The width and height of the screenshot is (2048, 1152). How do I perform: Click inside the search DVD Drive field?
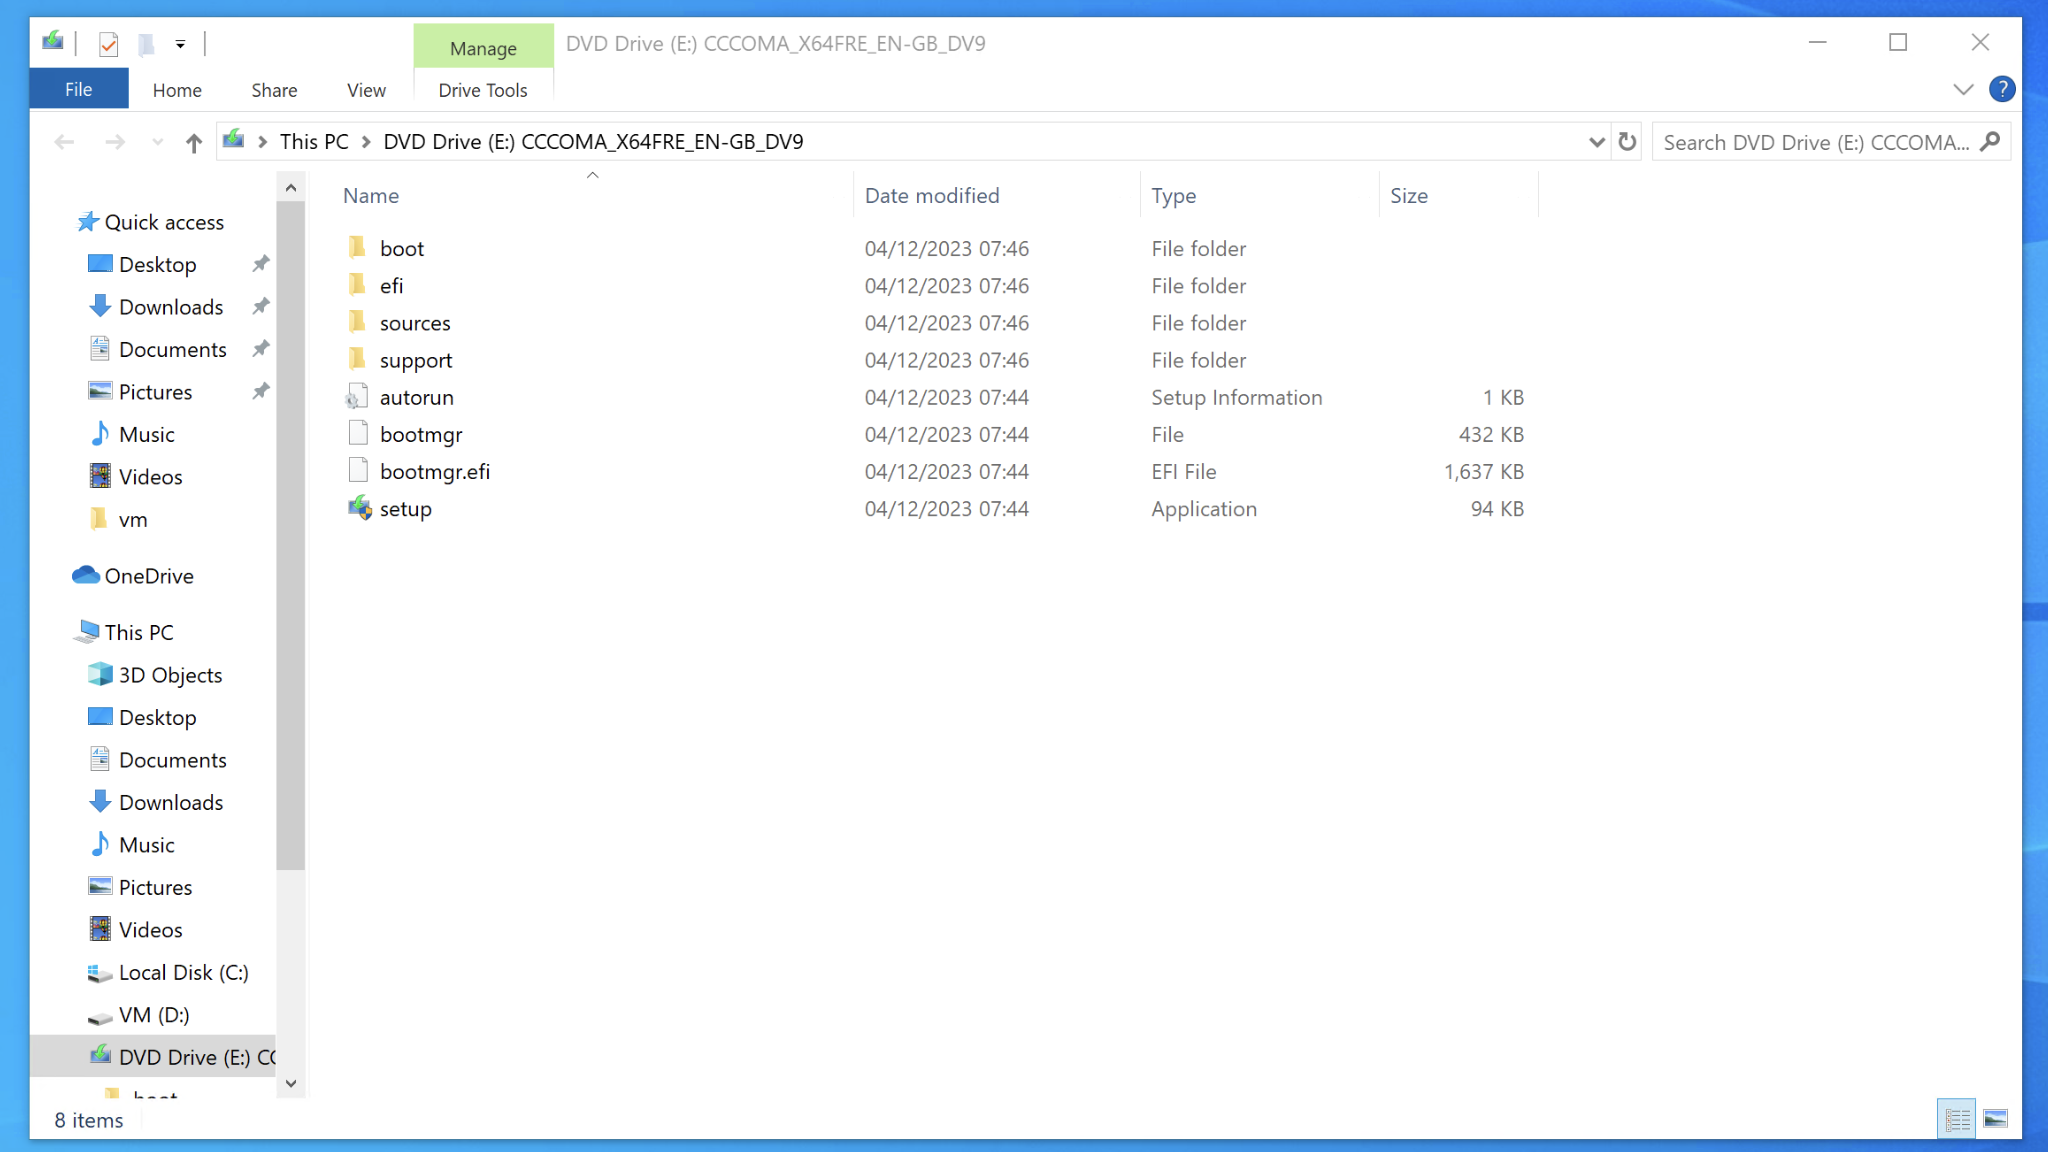1800,142
